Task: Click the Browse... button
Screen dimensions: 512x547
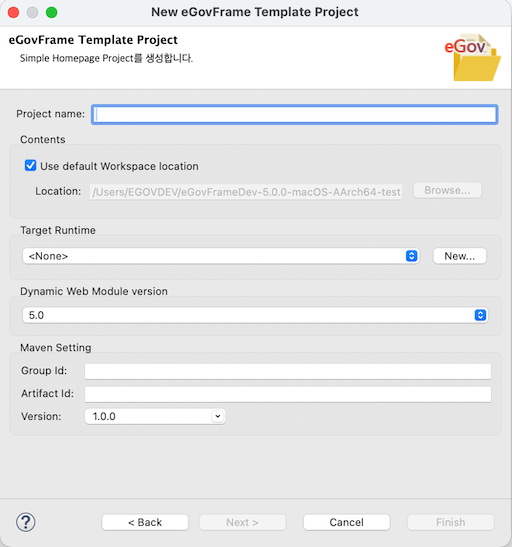Action: pos(447,190)
